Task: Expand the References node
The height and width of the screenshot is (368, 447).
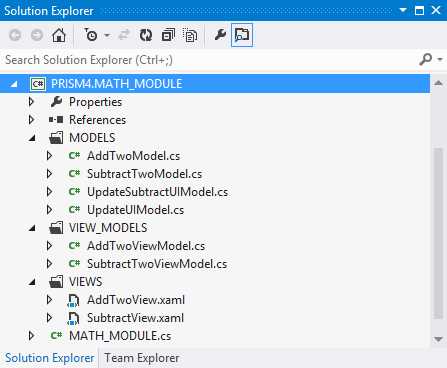Action: pos(31,120)
